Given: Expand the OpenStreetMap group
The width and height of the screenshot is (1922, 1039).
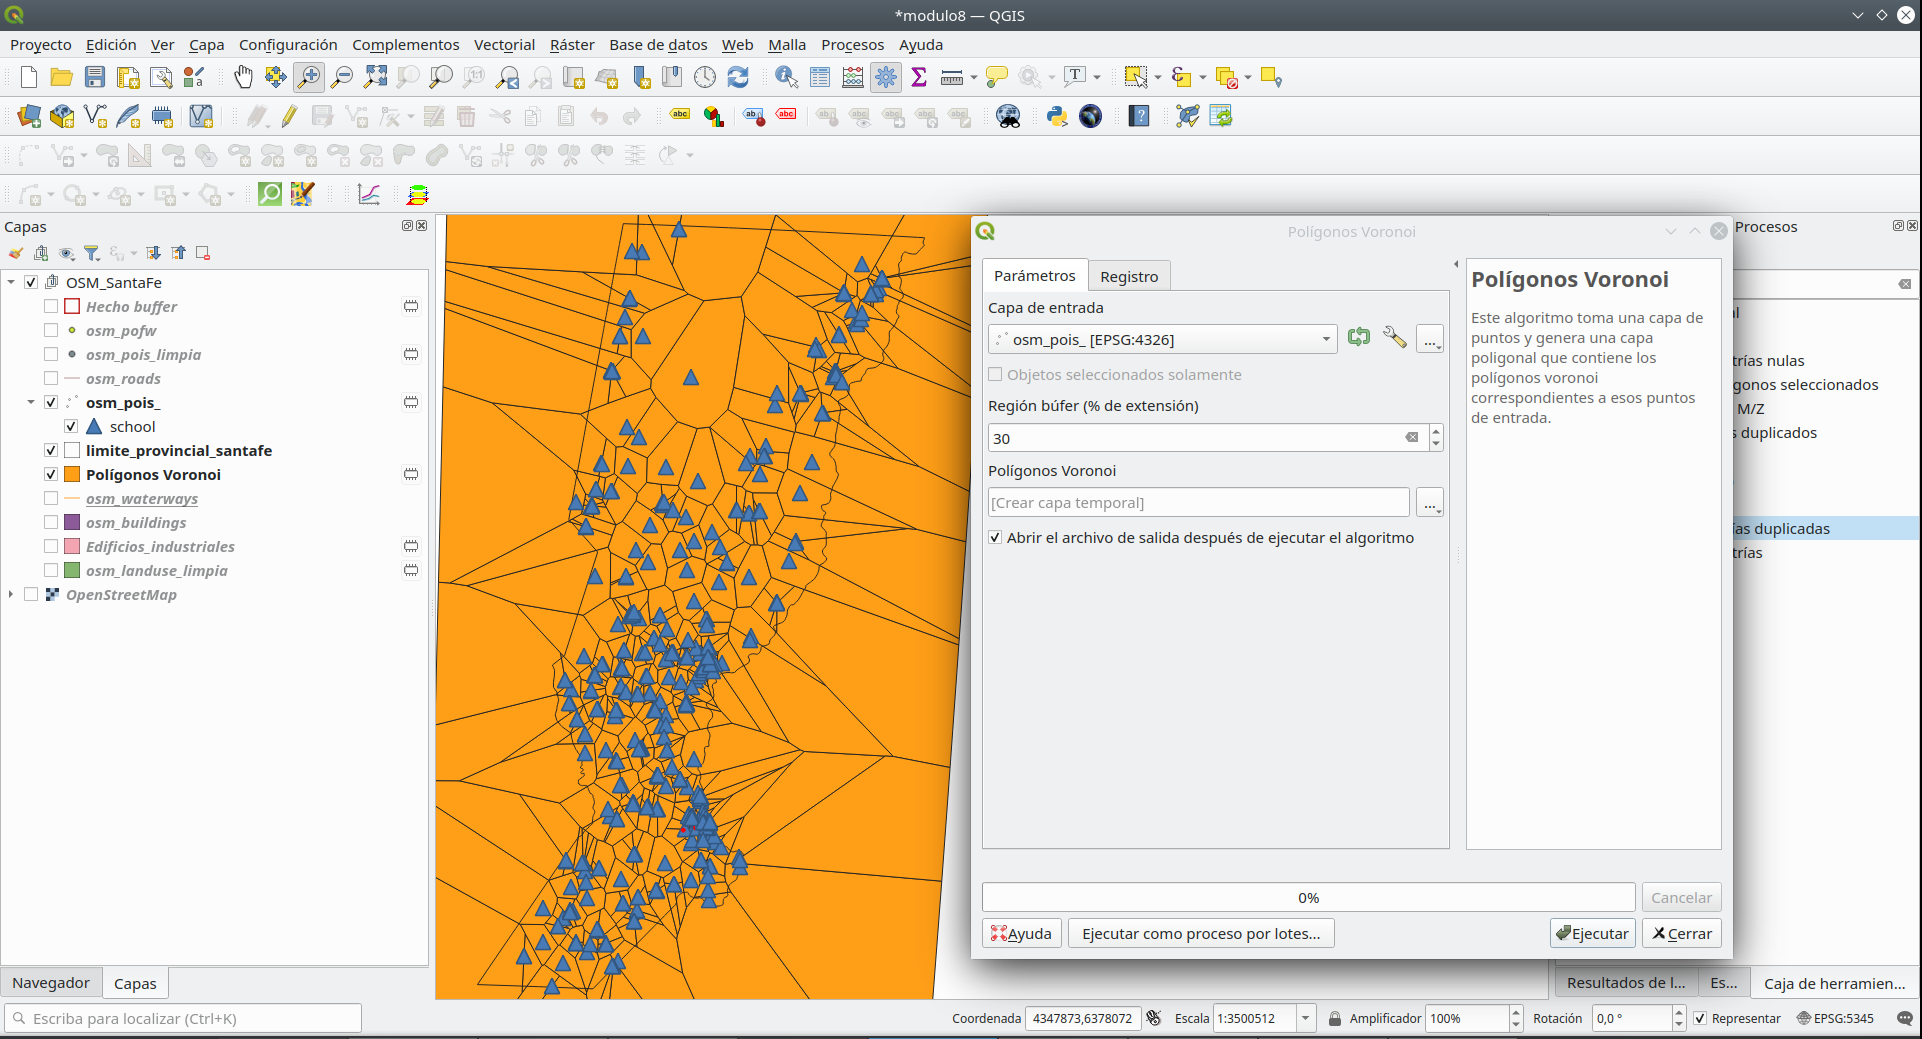Looking at the screenshot, I should coord(11,594).
